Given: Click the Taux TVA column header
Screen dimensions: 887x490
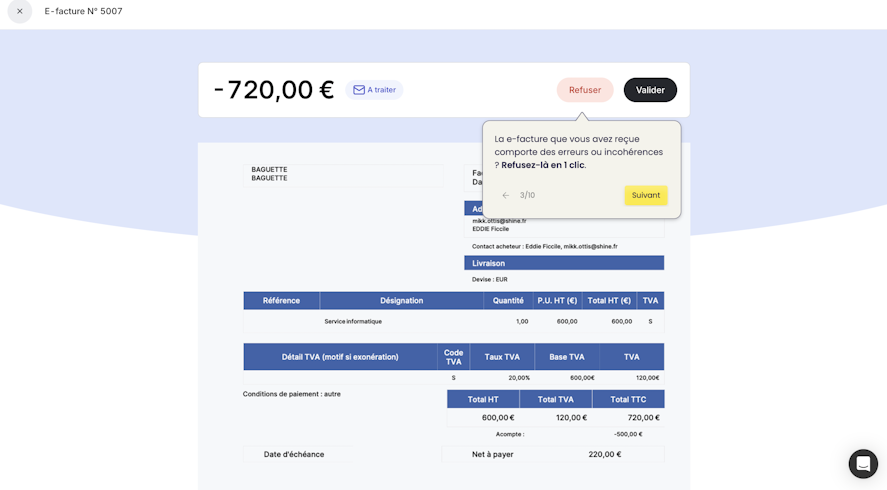Looking at the screenshot, I should 502,357.
